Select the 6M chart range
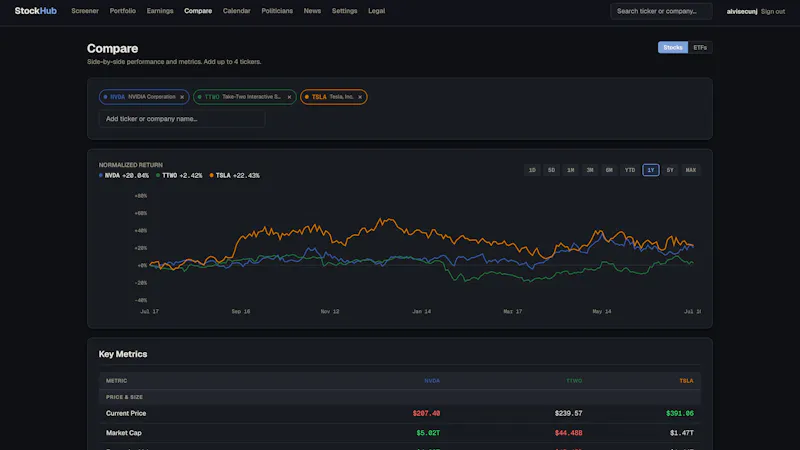The width and height of the screenshot is (800, 450). point(609,170)
